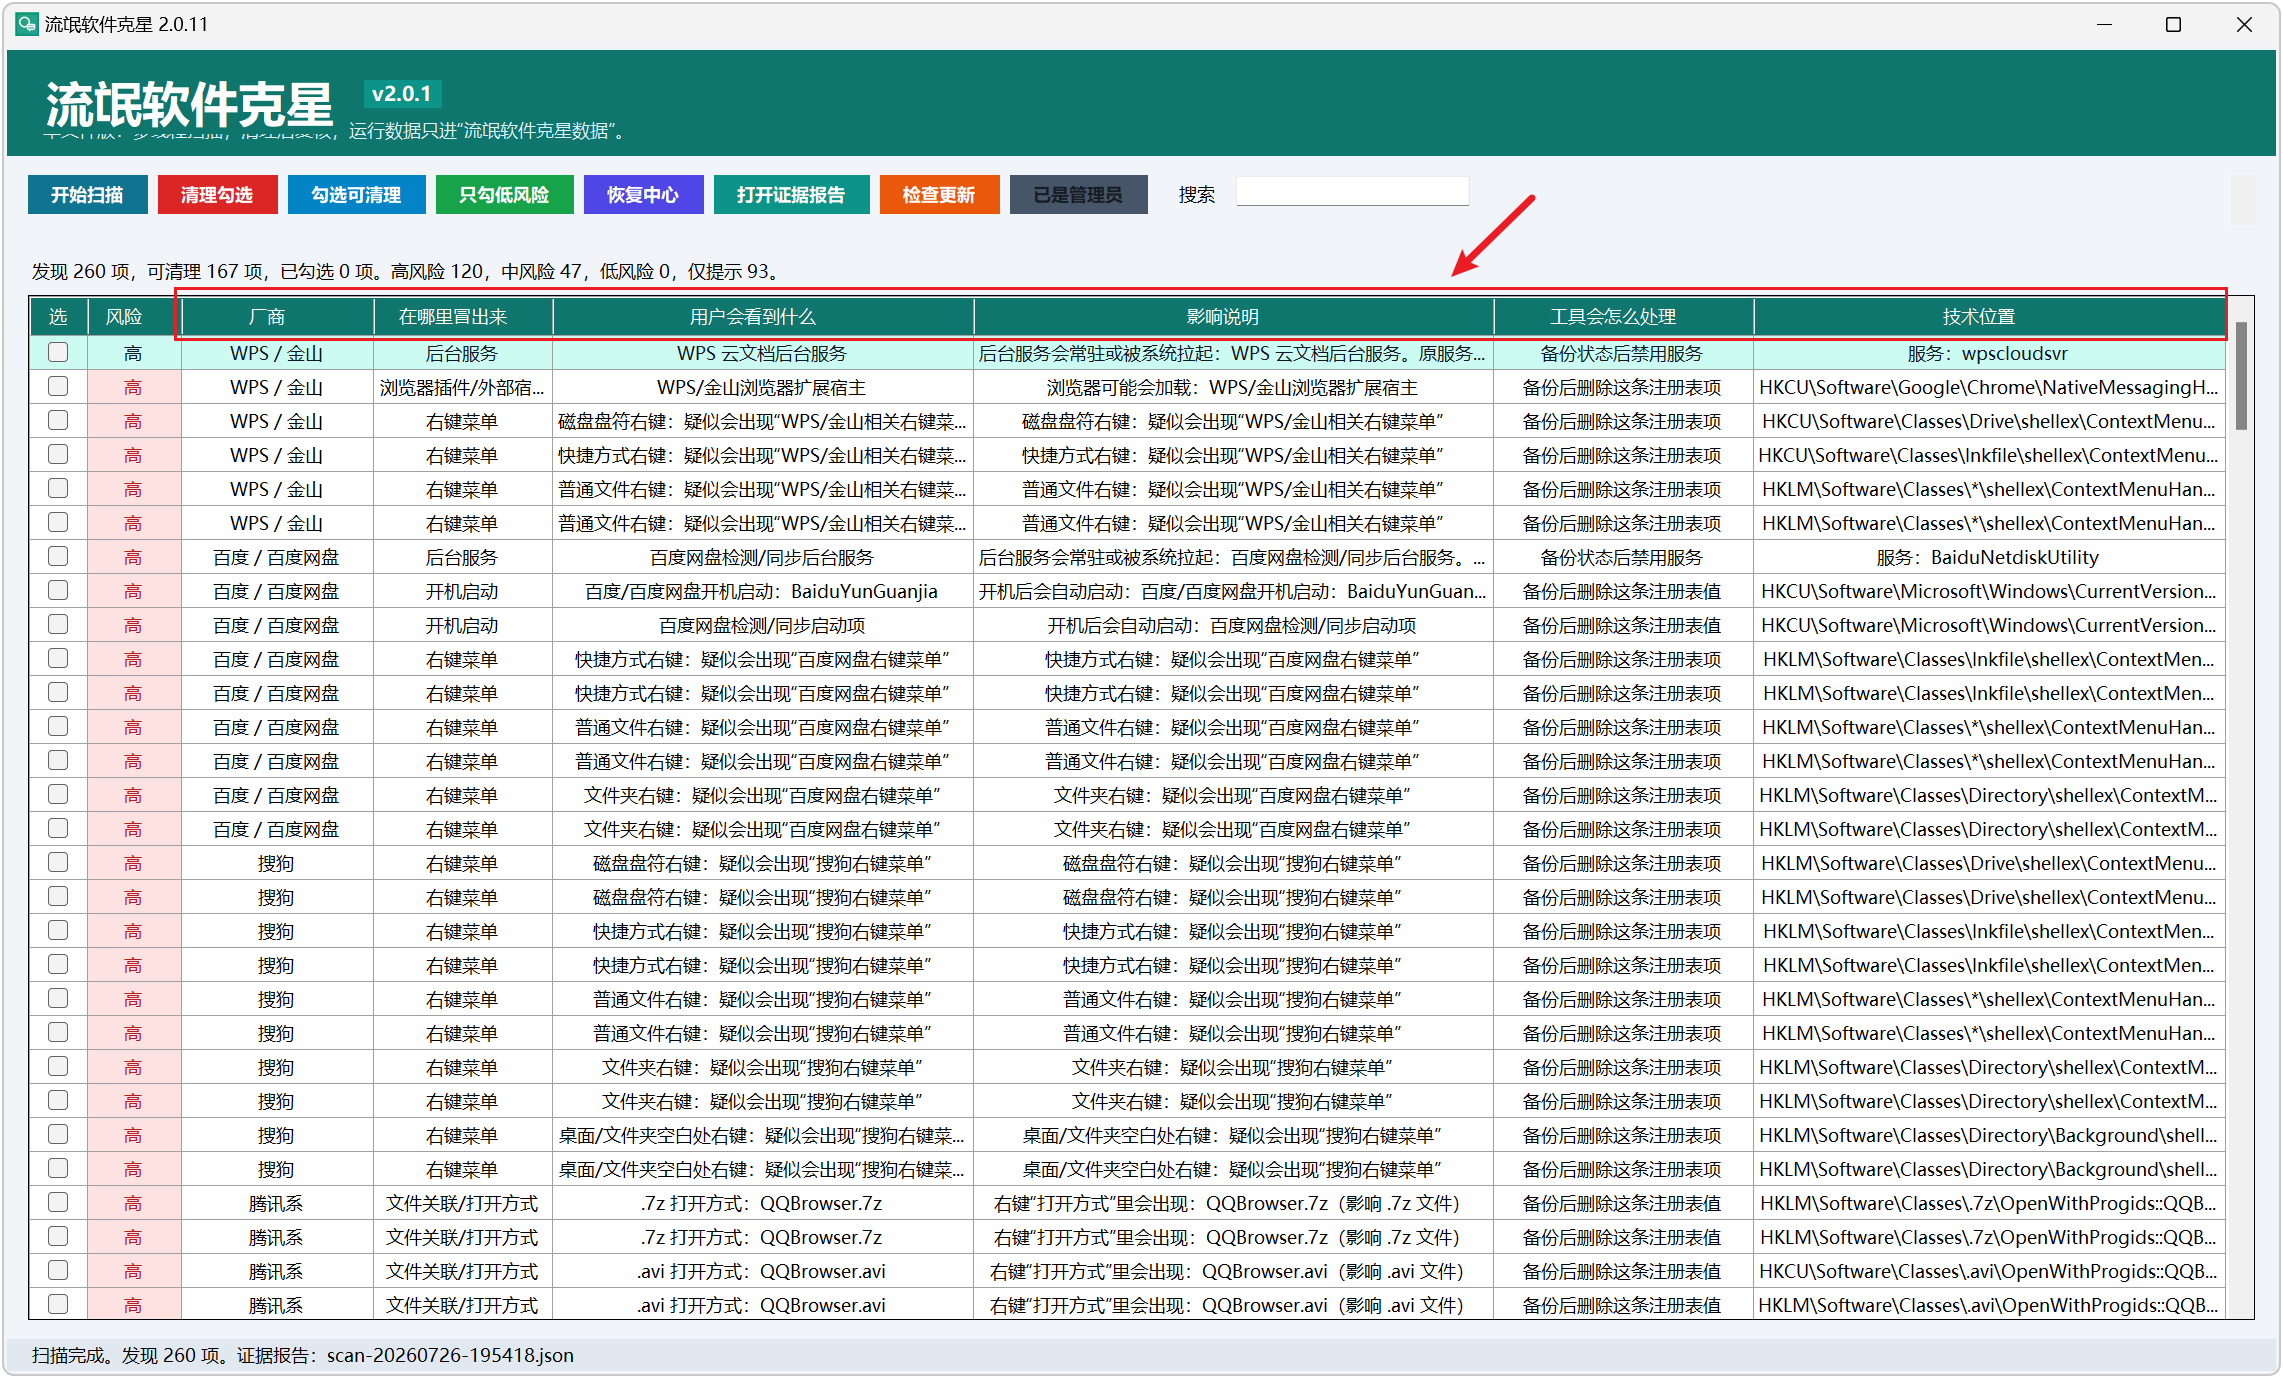Select cleanable items via 勾选可清理

[356, 194]
